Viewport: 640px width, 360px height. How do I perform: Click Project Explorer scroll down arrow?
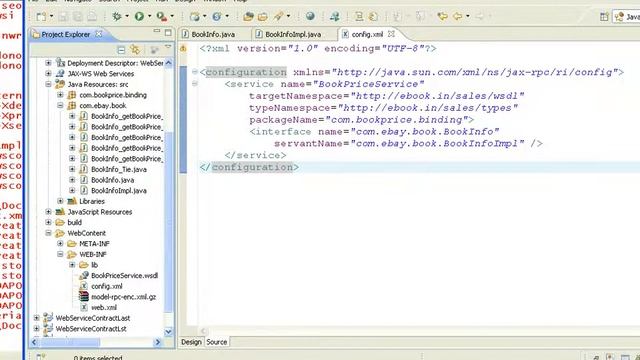coord(168,332)
